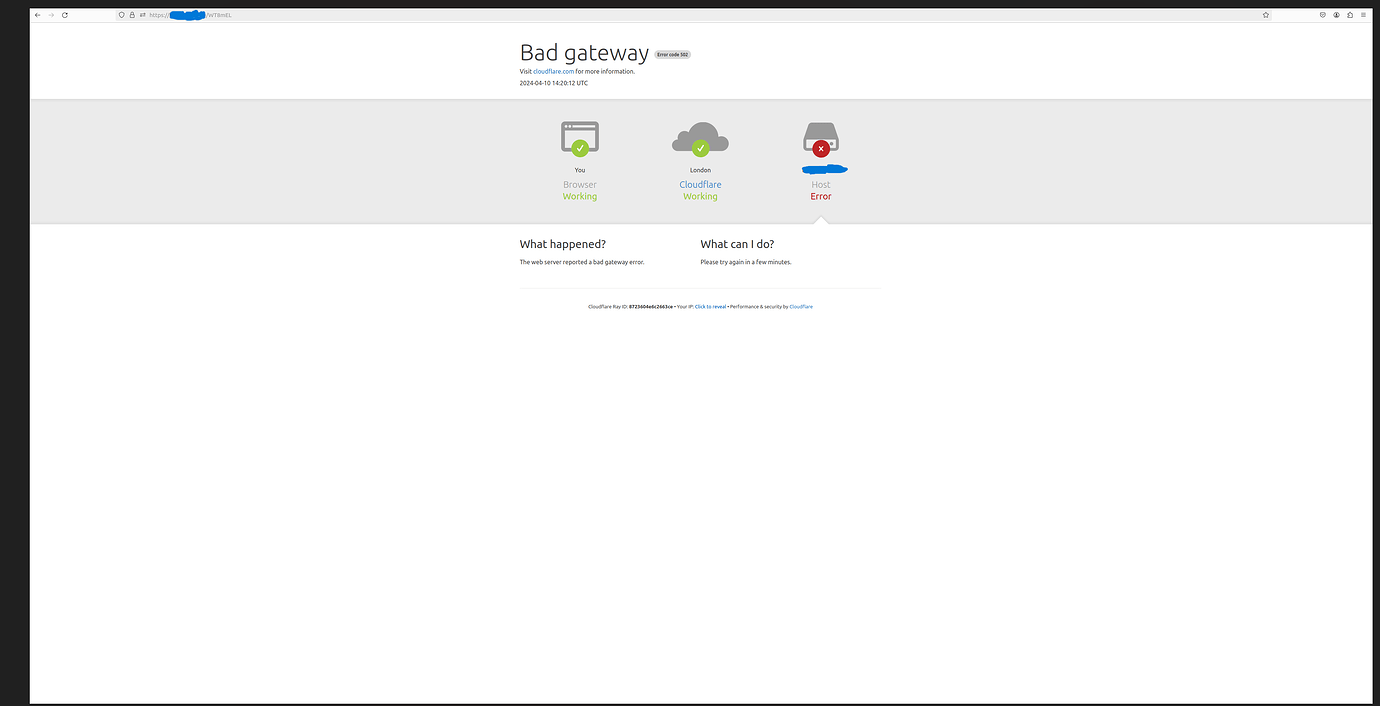Screen dimensions: 1380x706
Task: Open the Cloudflare link under London
Action: (700, 185)
